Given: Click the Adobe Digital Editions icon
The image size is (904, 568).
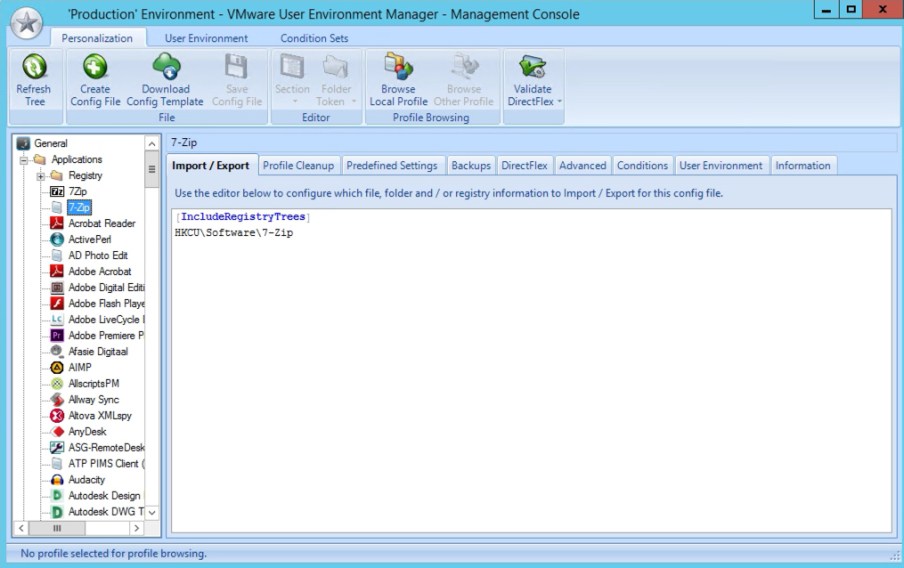Looking at the screenshot, I should pyautogui.click(x=56, y=287).
